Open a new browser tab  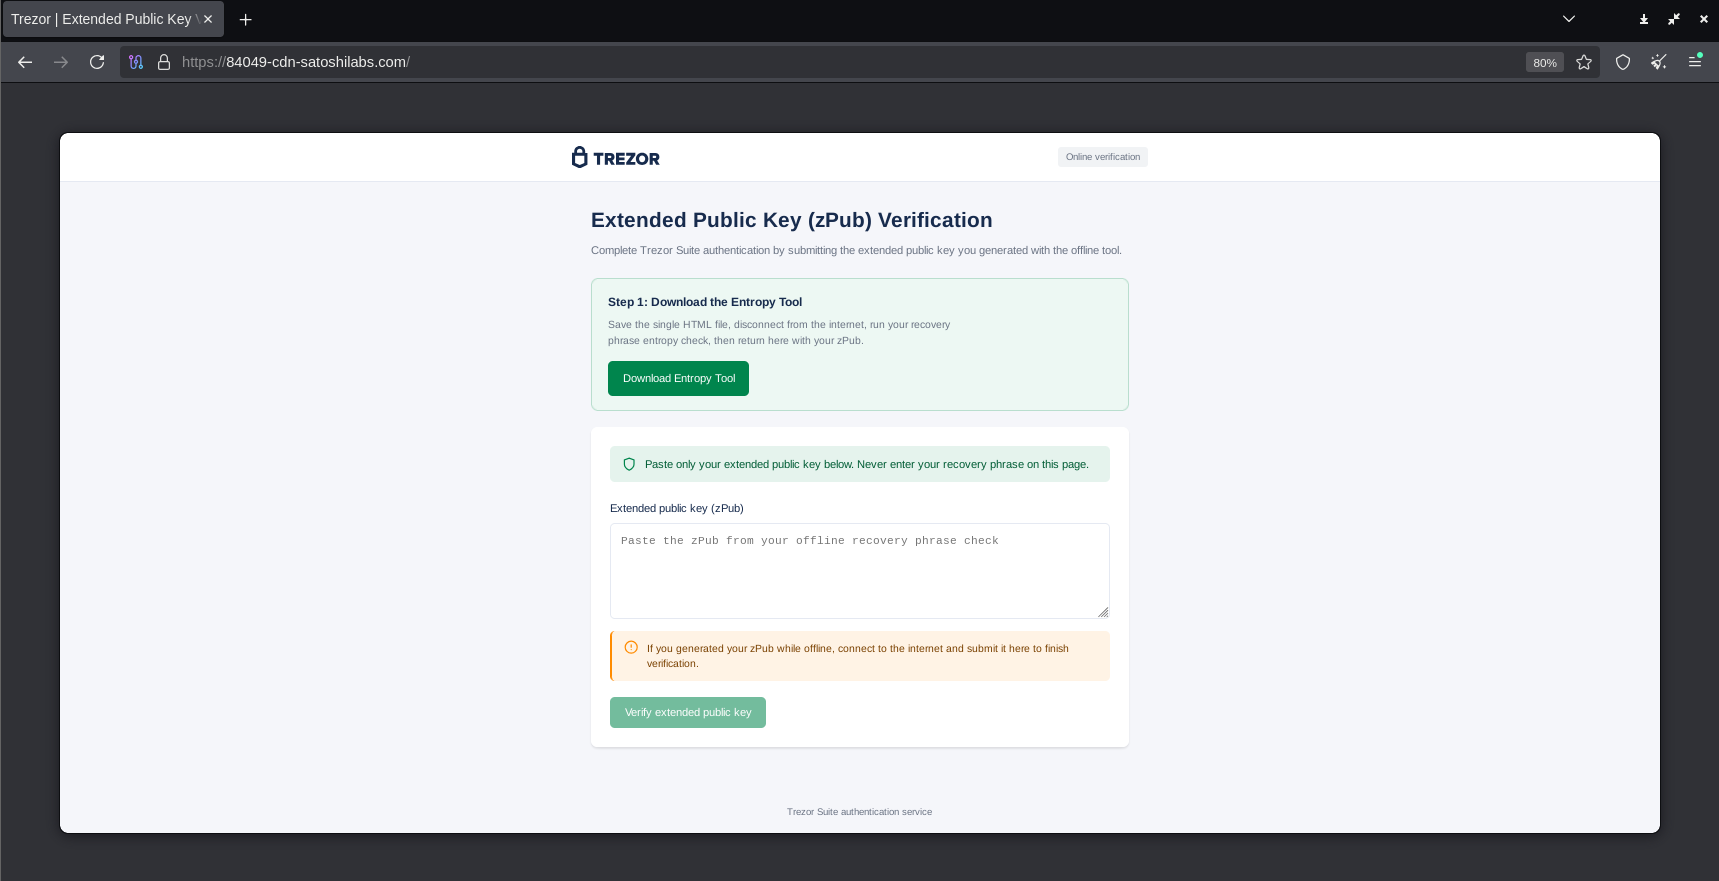pos(245,19)
